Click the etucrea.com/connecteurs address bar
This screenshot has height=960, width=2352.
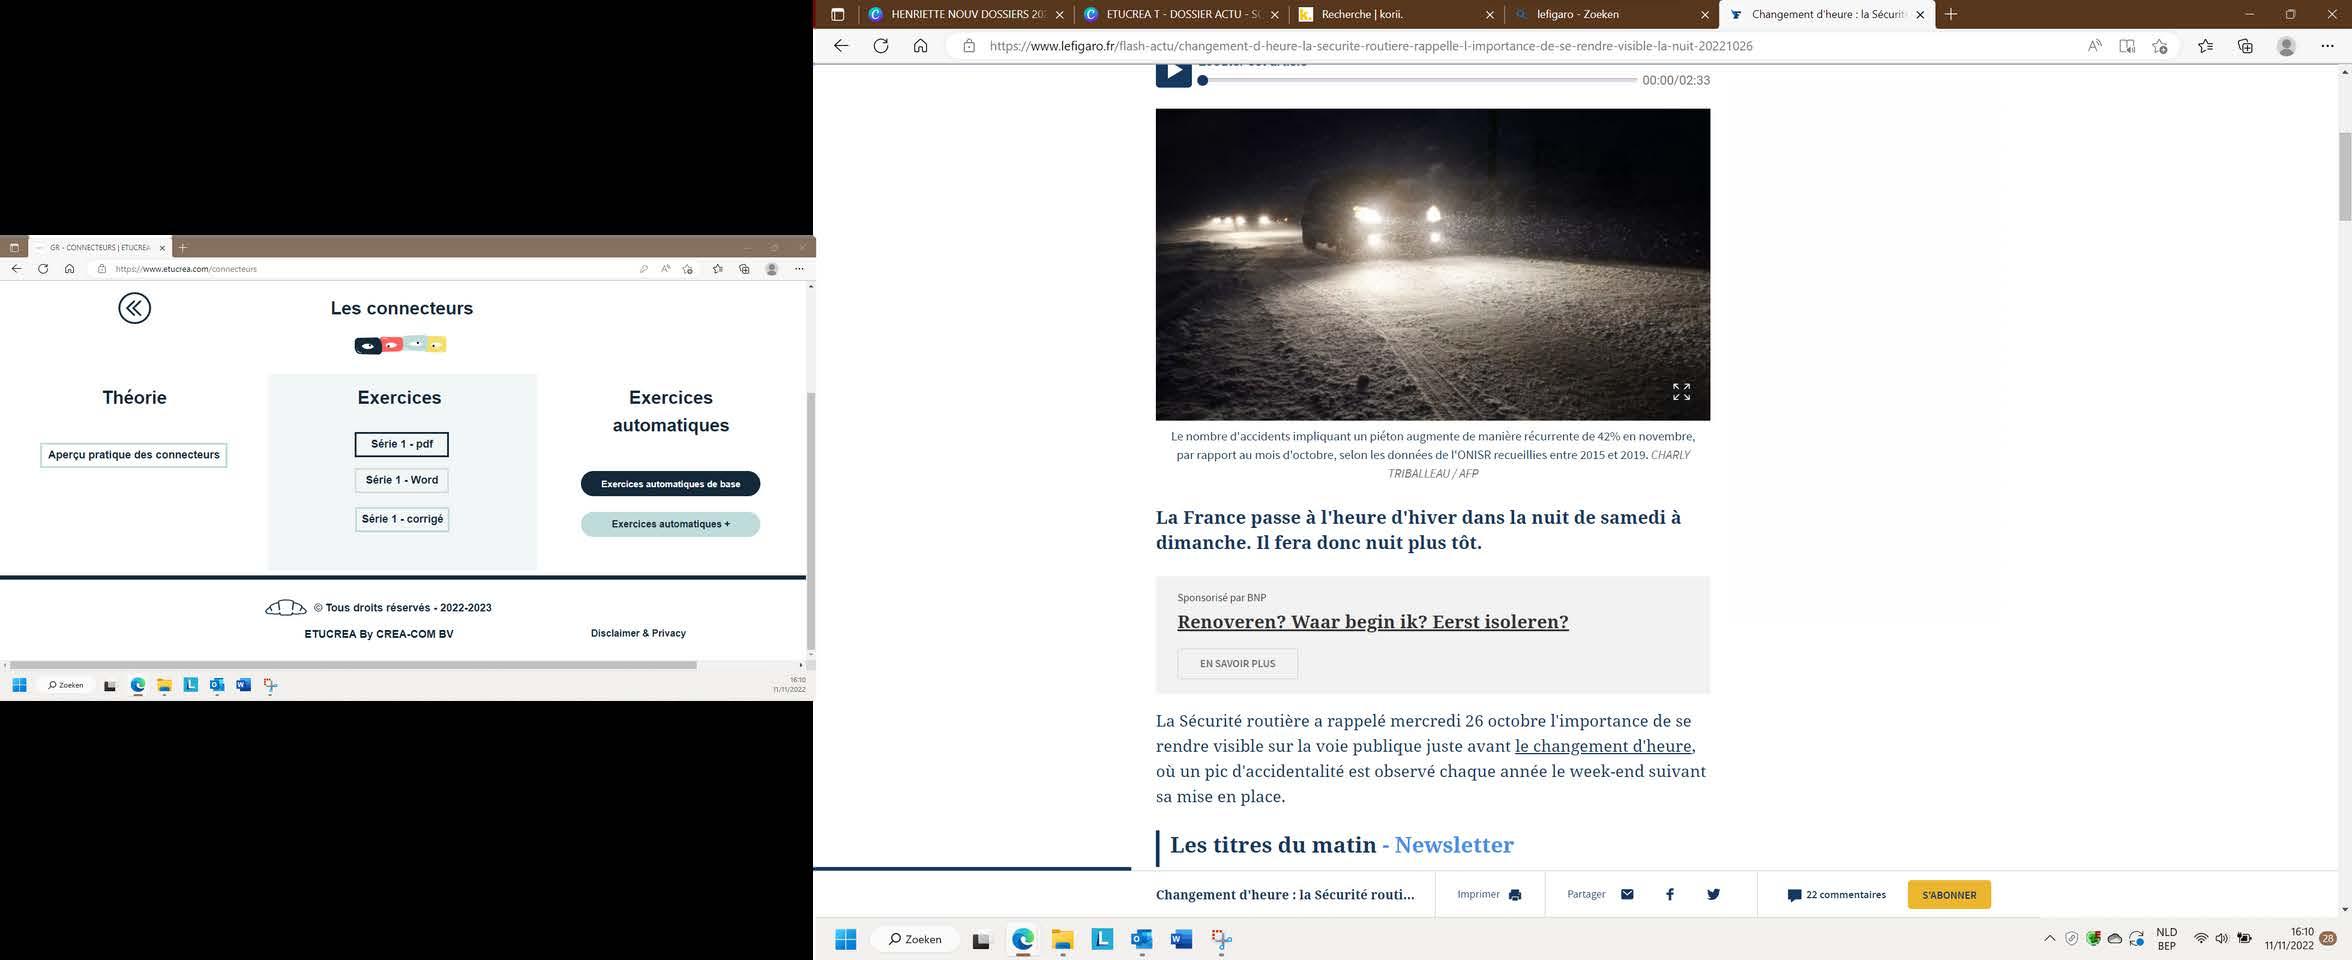click(370, 269)
